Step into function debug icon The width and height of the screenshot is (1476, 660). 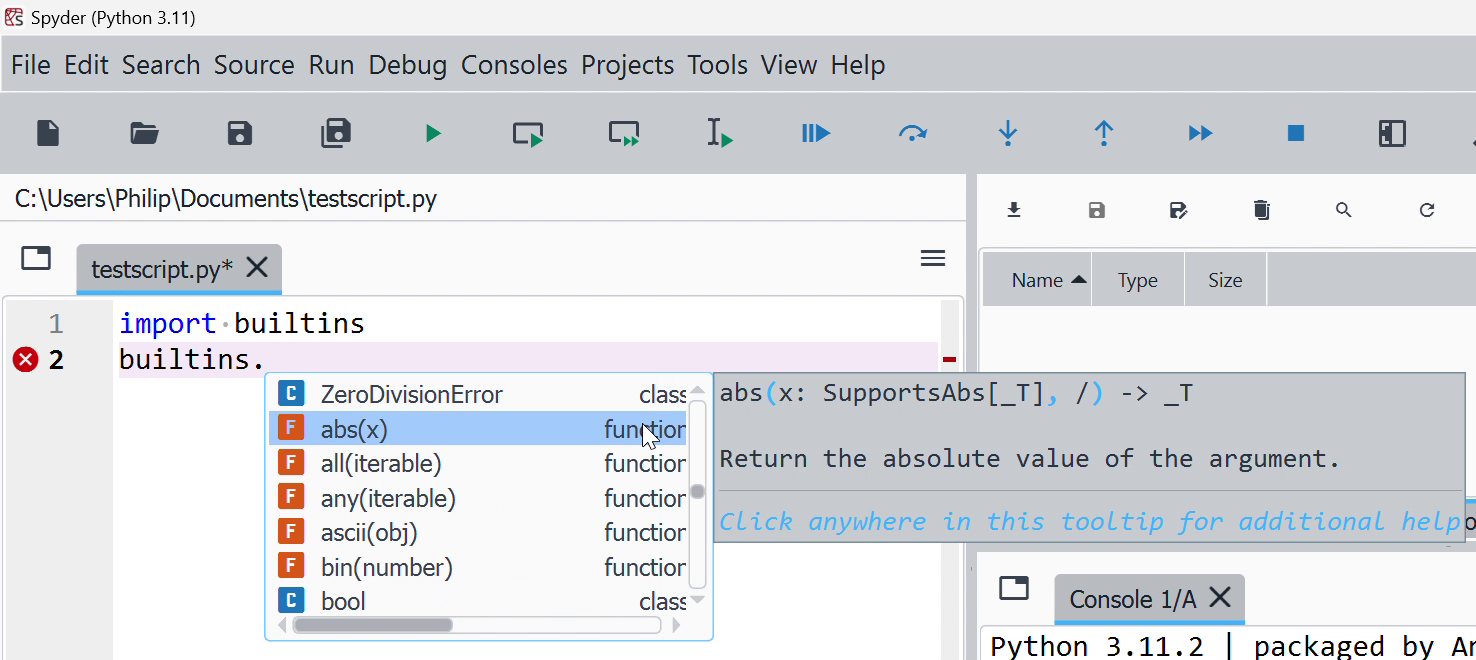[1008, 133]
